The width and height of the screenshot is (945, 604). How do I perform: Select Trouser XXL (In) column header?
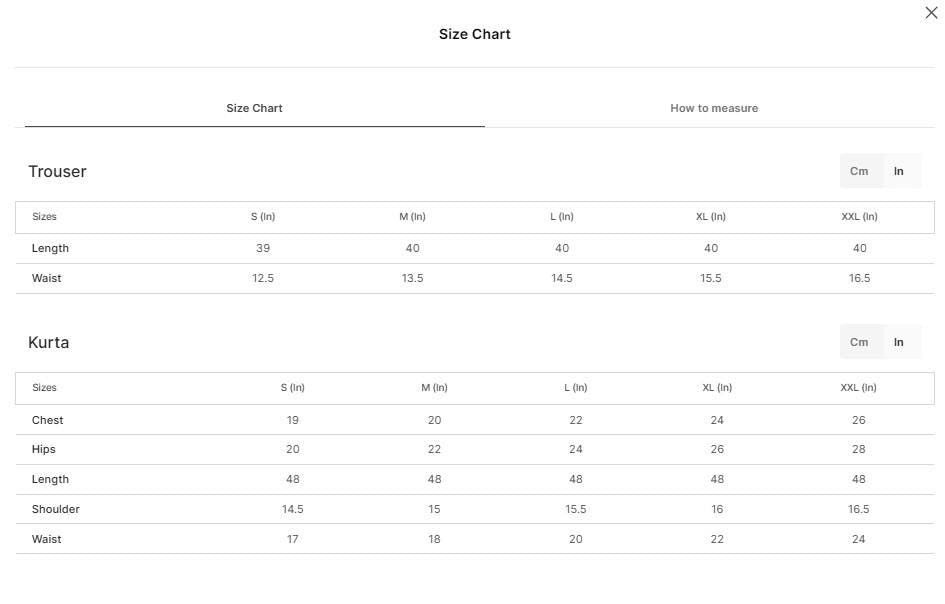(x=859, y=217)
